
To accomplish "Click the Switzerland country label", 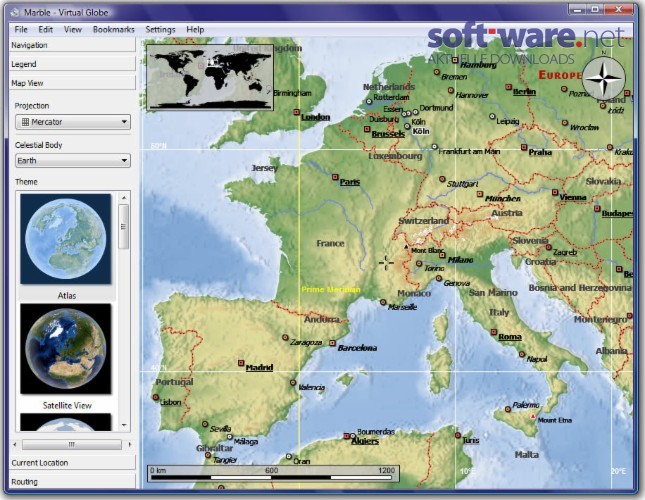I will coord(424,221).
